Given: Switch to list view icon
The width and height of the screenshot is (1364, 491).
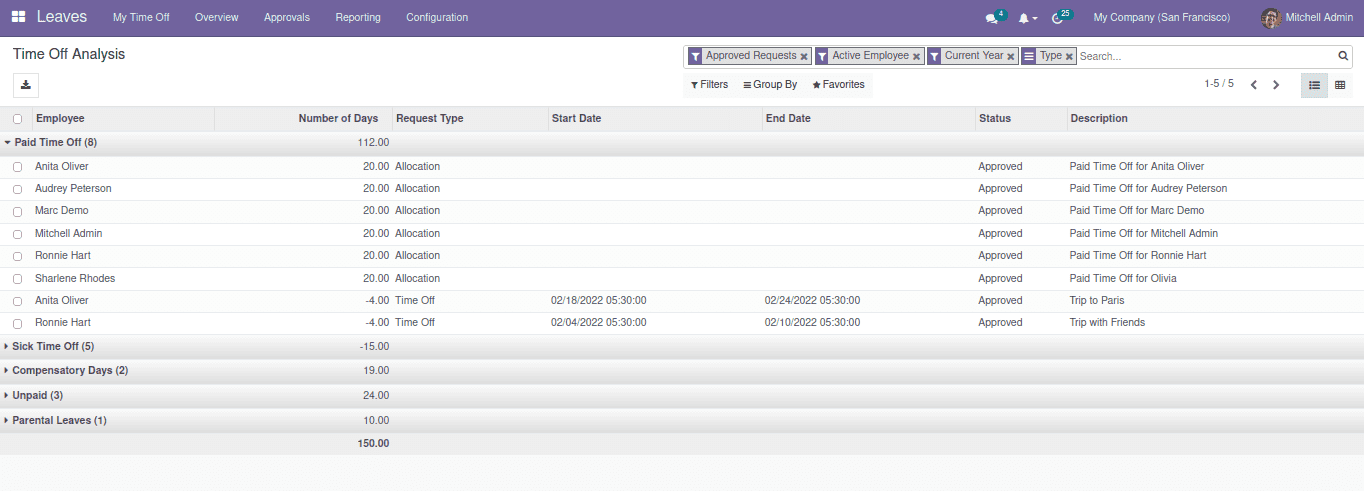Looking at the screenshot, I should click(1314, 85).
